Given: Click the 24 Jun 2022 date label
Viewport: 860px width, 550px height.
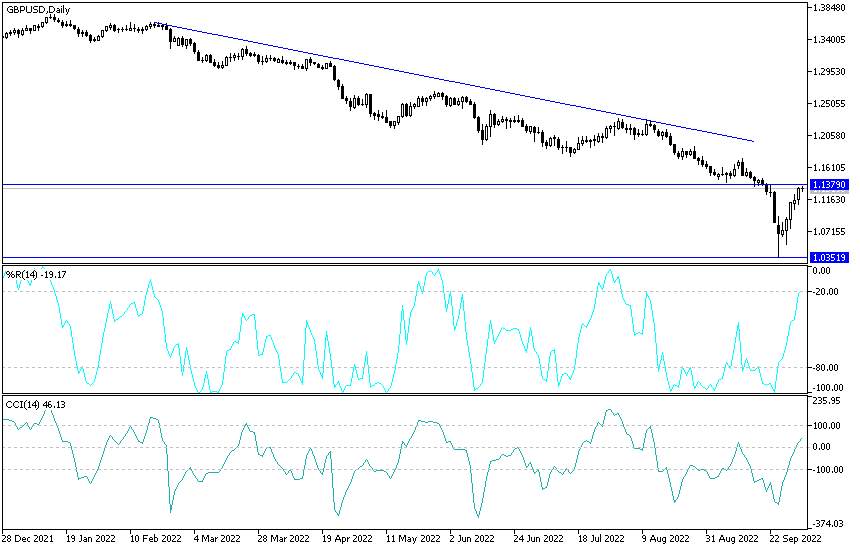Looking at the screenshot, I should point(538,538).
